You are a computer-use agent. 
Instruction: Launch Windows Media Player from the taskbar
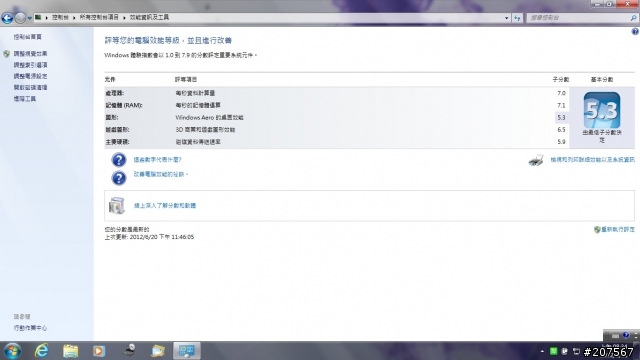coord(99,351)
